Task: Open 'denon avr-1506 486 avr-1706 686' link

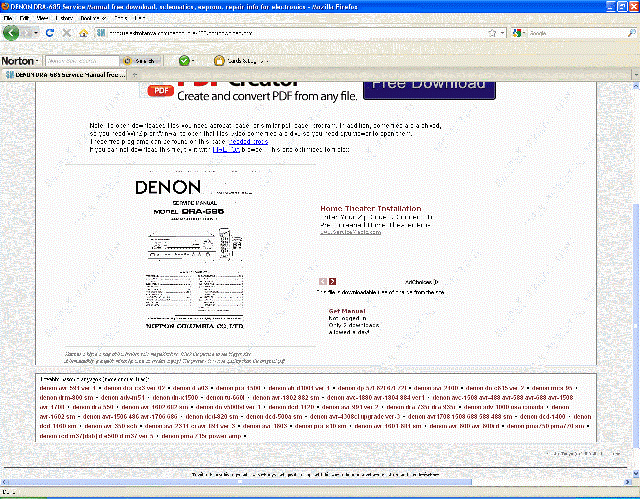Action: coord(130,417)
